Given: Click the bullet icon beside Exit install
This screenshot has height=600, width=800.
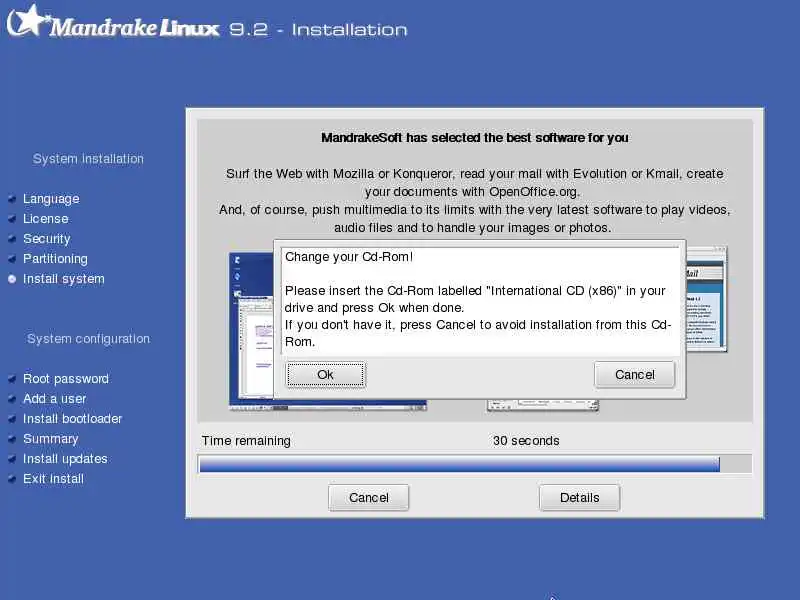Looking at the screenshot, I should click(12, 479).
